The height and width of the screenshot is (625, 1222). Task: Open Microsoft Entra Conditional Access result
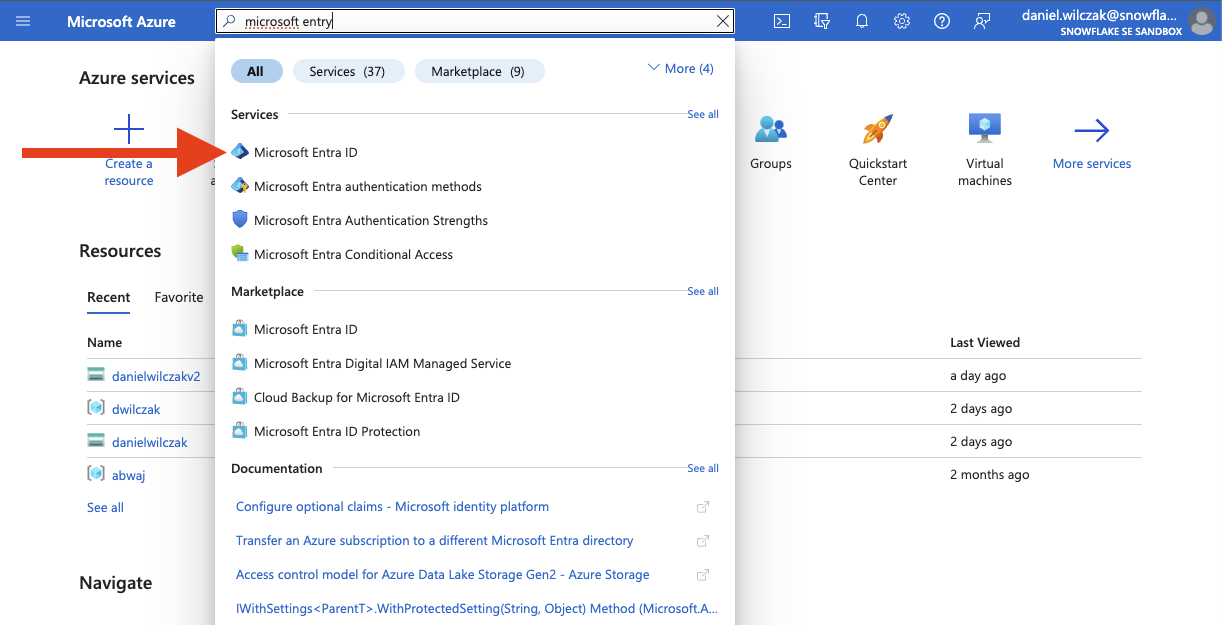tap(353, 255)
